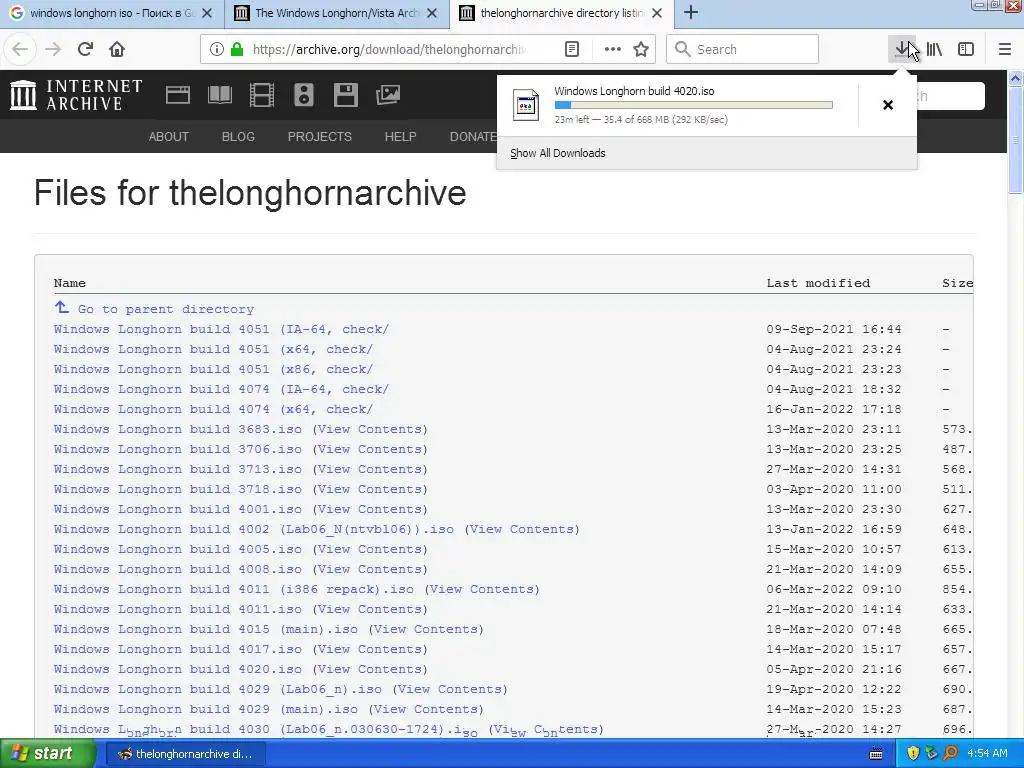Open the DONATE menu item
The image size is (1024, 768).
coord(473,136)
